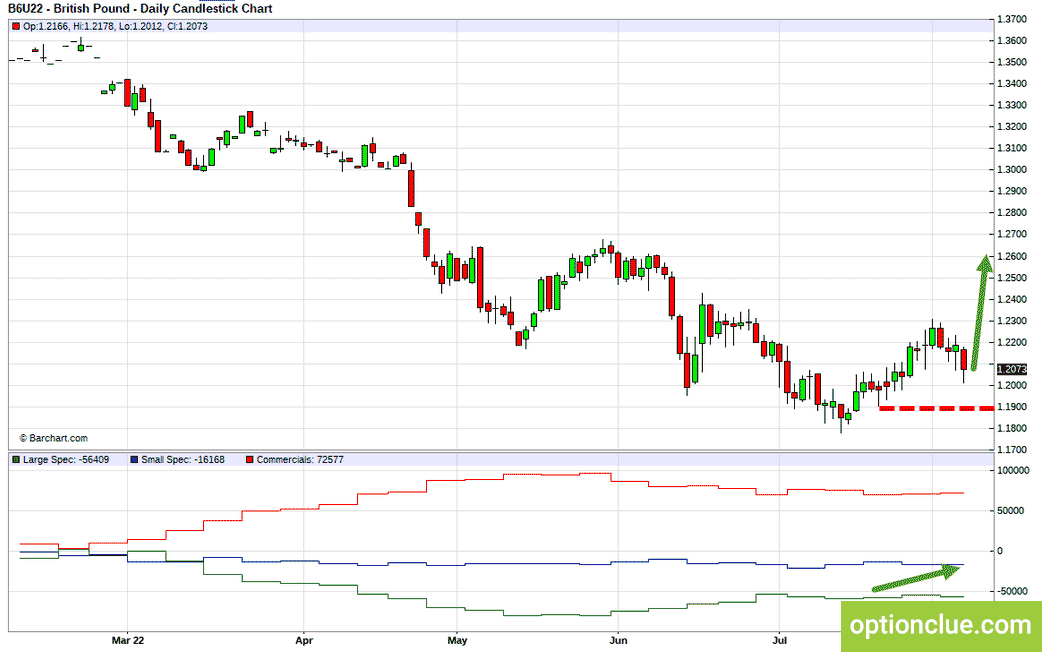Click the chart title B6U22 British Pound

pos(140,9)
